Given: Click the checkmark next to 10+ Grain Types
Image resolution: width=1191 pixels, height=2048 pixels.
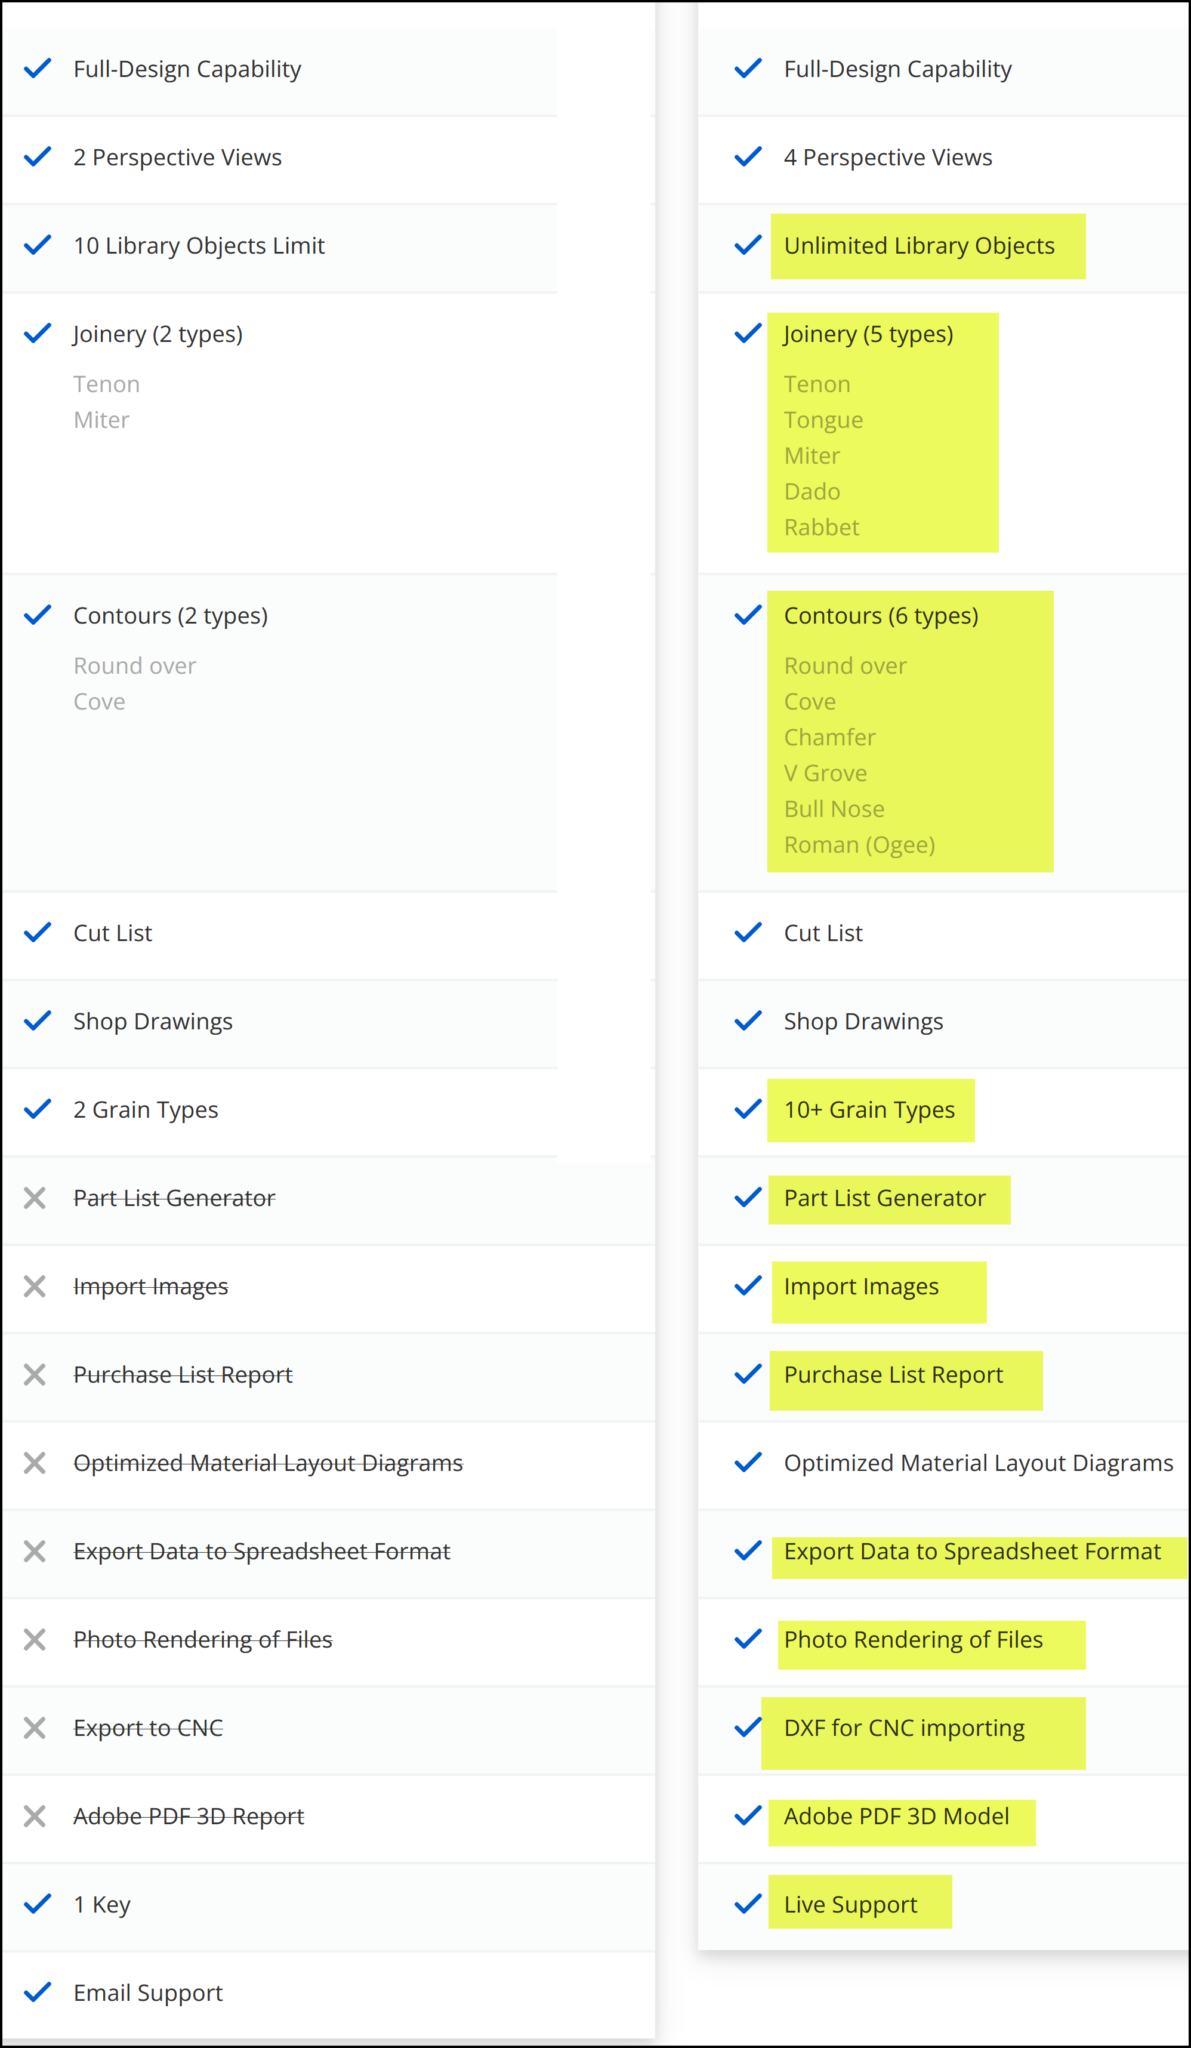Looking at the screenshot, I should [748, 1109].
